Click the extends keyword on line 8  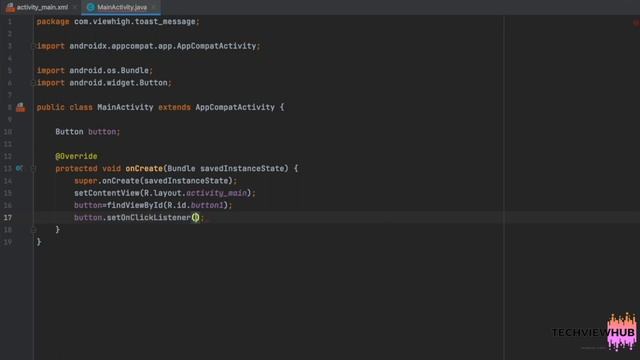pyautogui.click(x=174, y=107)
